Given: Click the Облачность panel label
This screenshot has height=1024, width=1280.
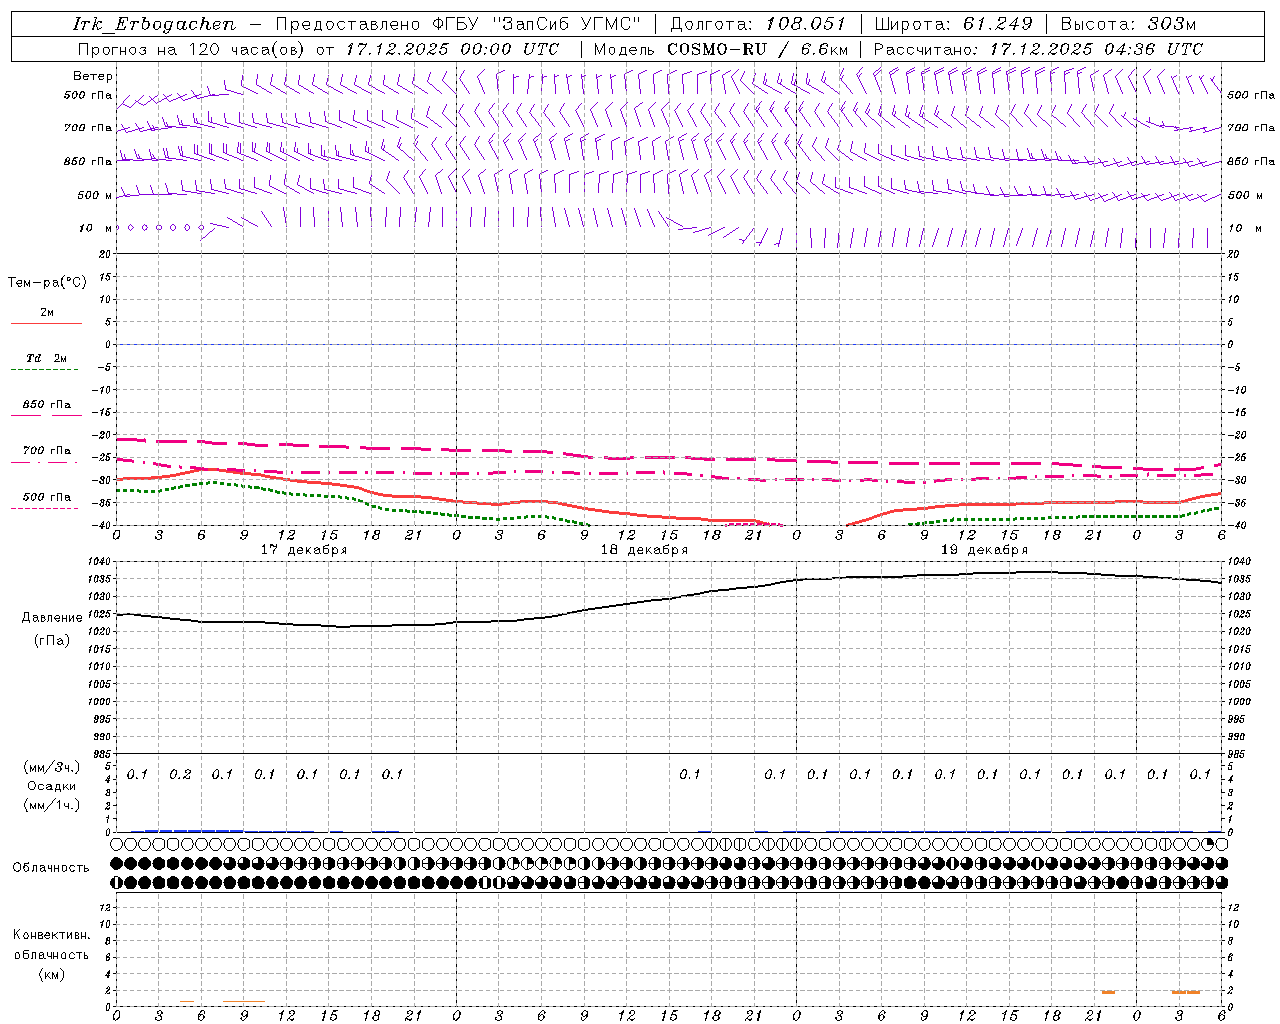Looking at the screenshot, I should click(x=51, y=868).
